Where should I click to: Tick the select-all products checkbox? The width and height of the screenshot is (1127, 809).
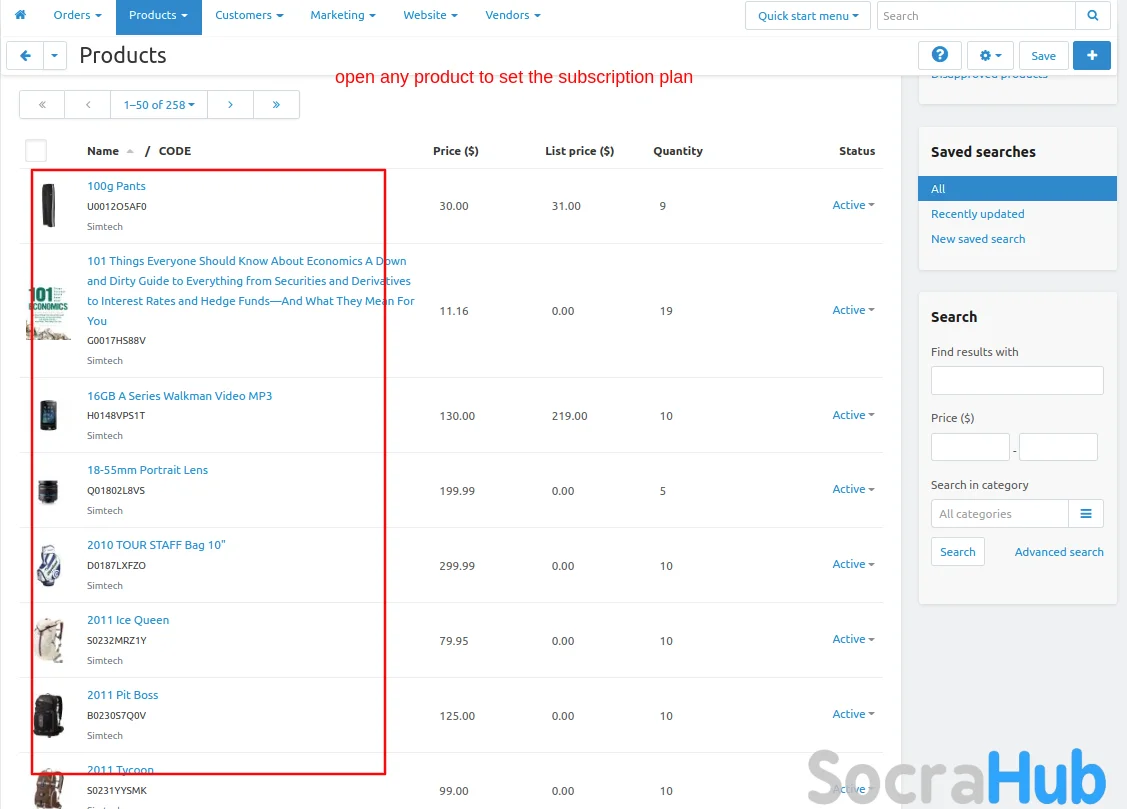[x=36, y=151]
